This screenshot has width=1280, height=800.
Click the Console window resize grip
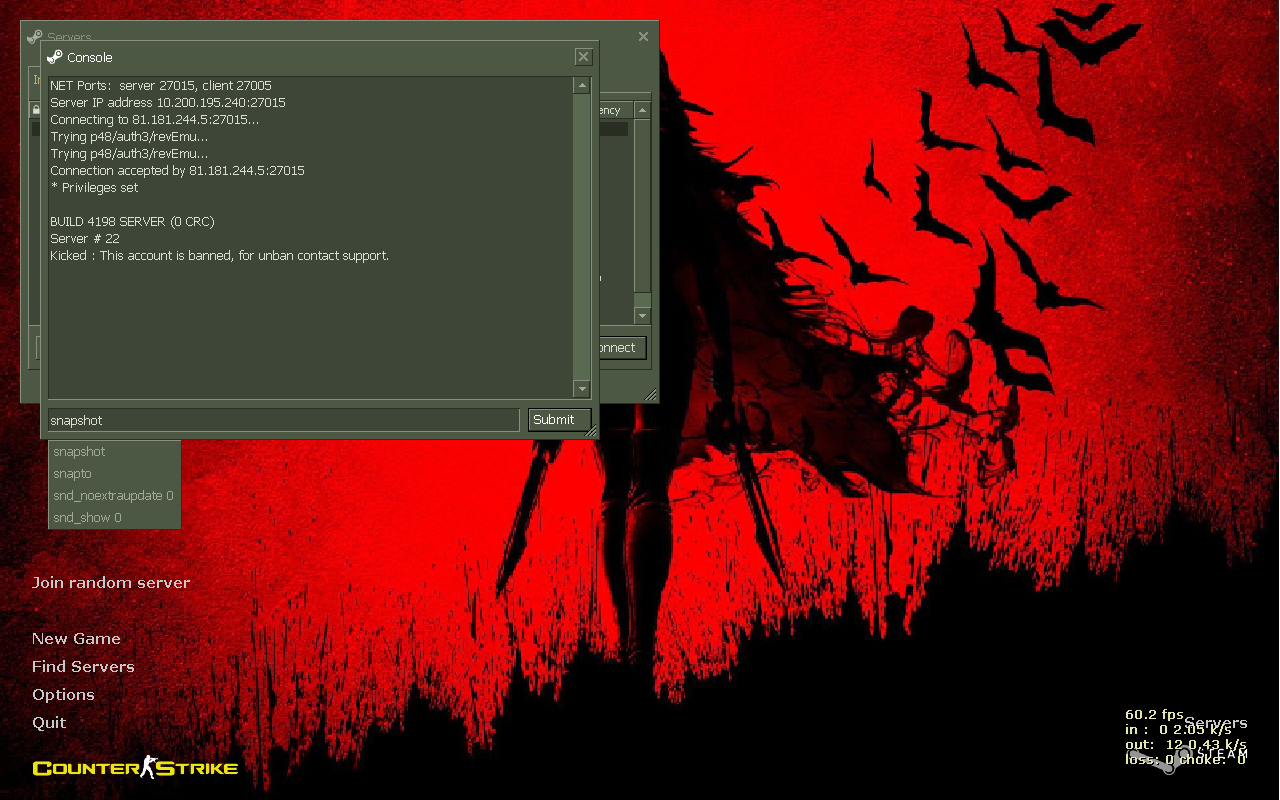pos(591,431)
